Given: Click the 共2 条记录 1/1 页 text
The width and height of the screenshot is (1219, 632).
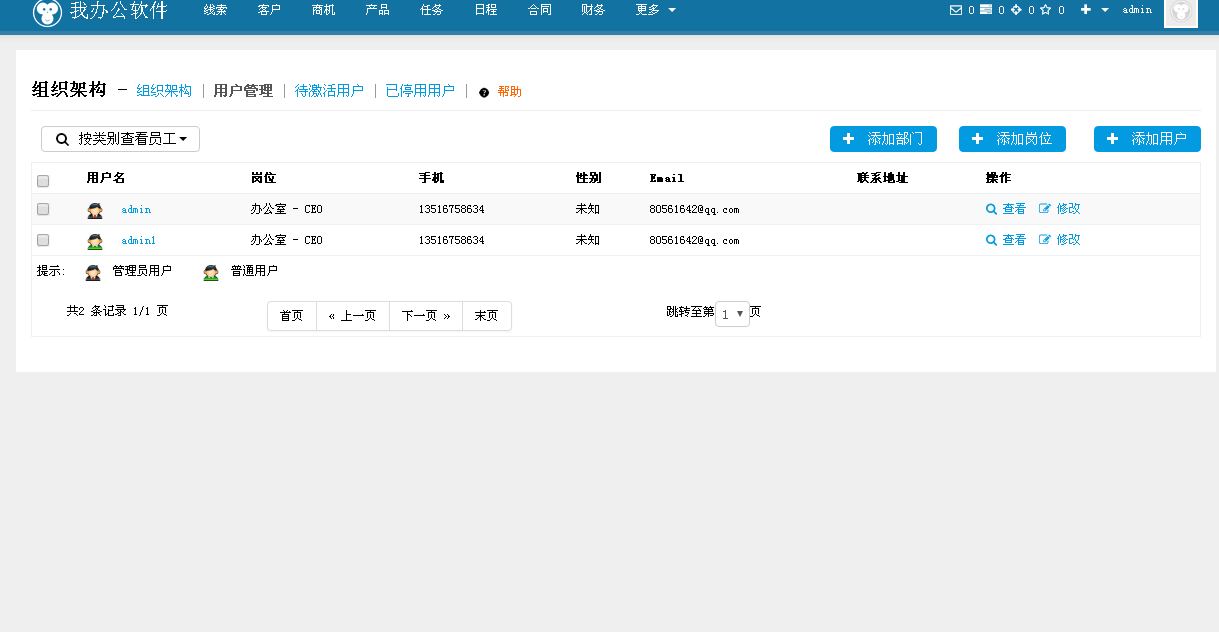Looking at the screenshot, I should 117,311.
